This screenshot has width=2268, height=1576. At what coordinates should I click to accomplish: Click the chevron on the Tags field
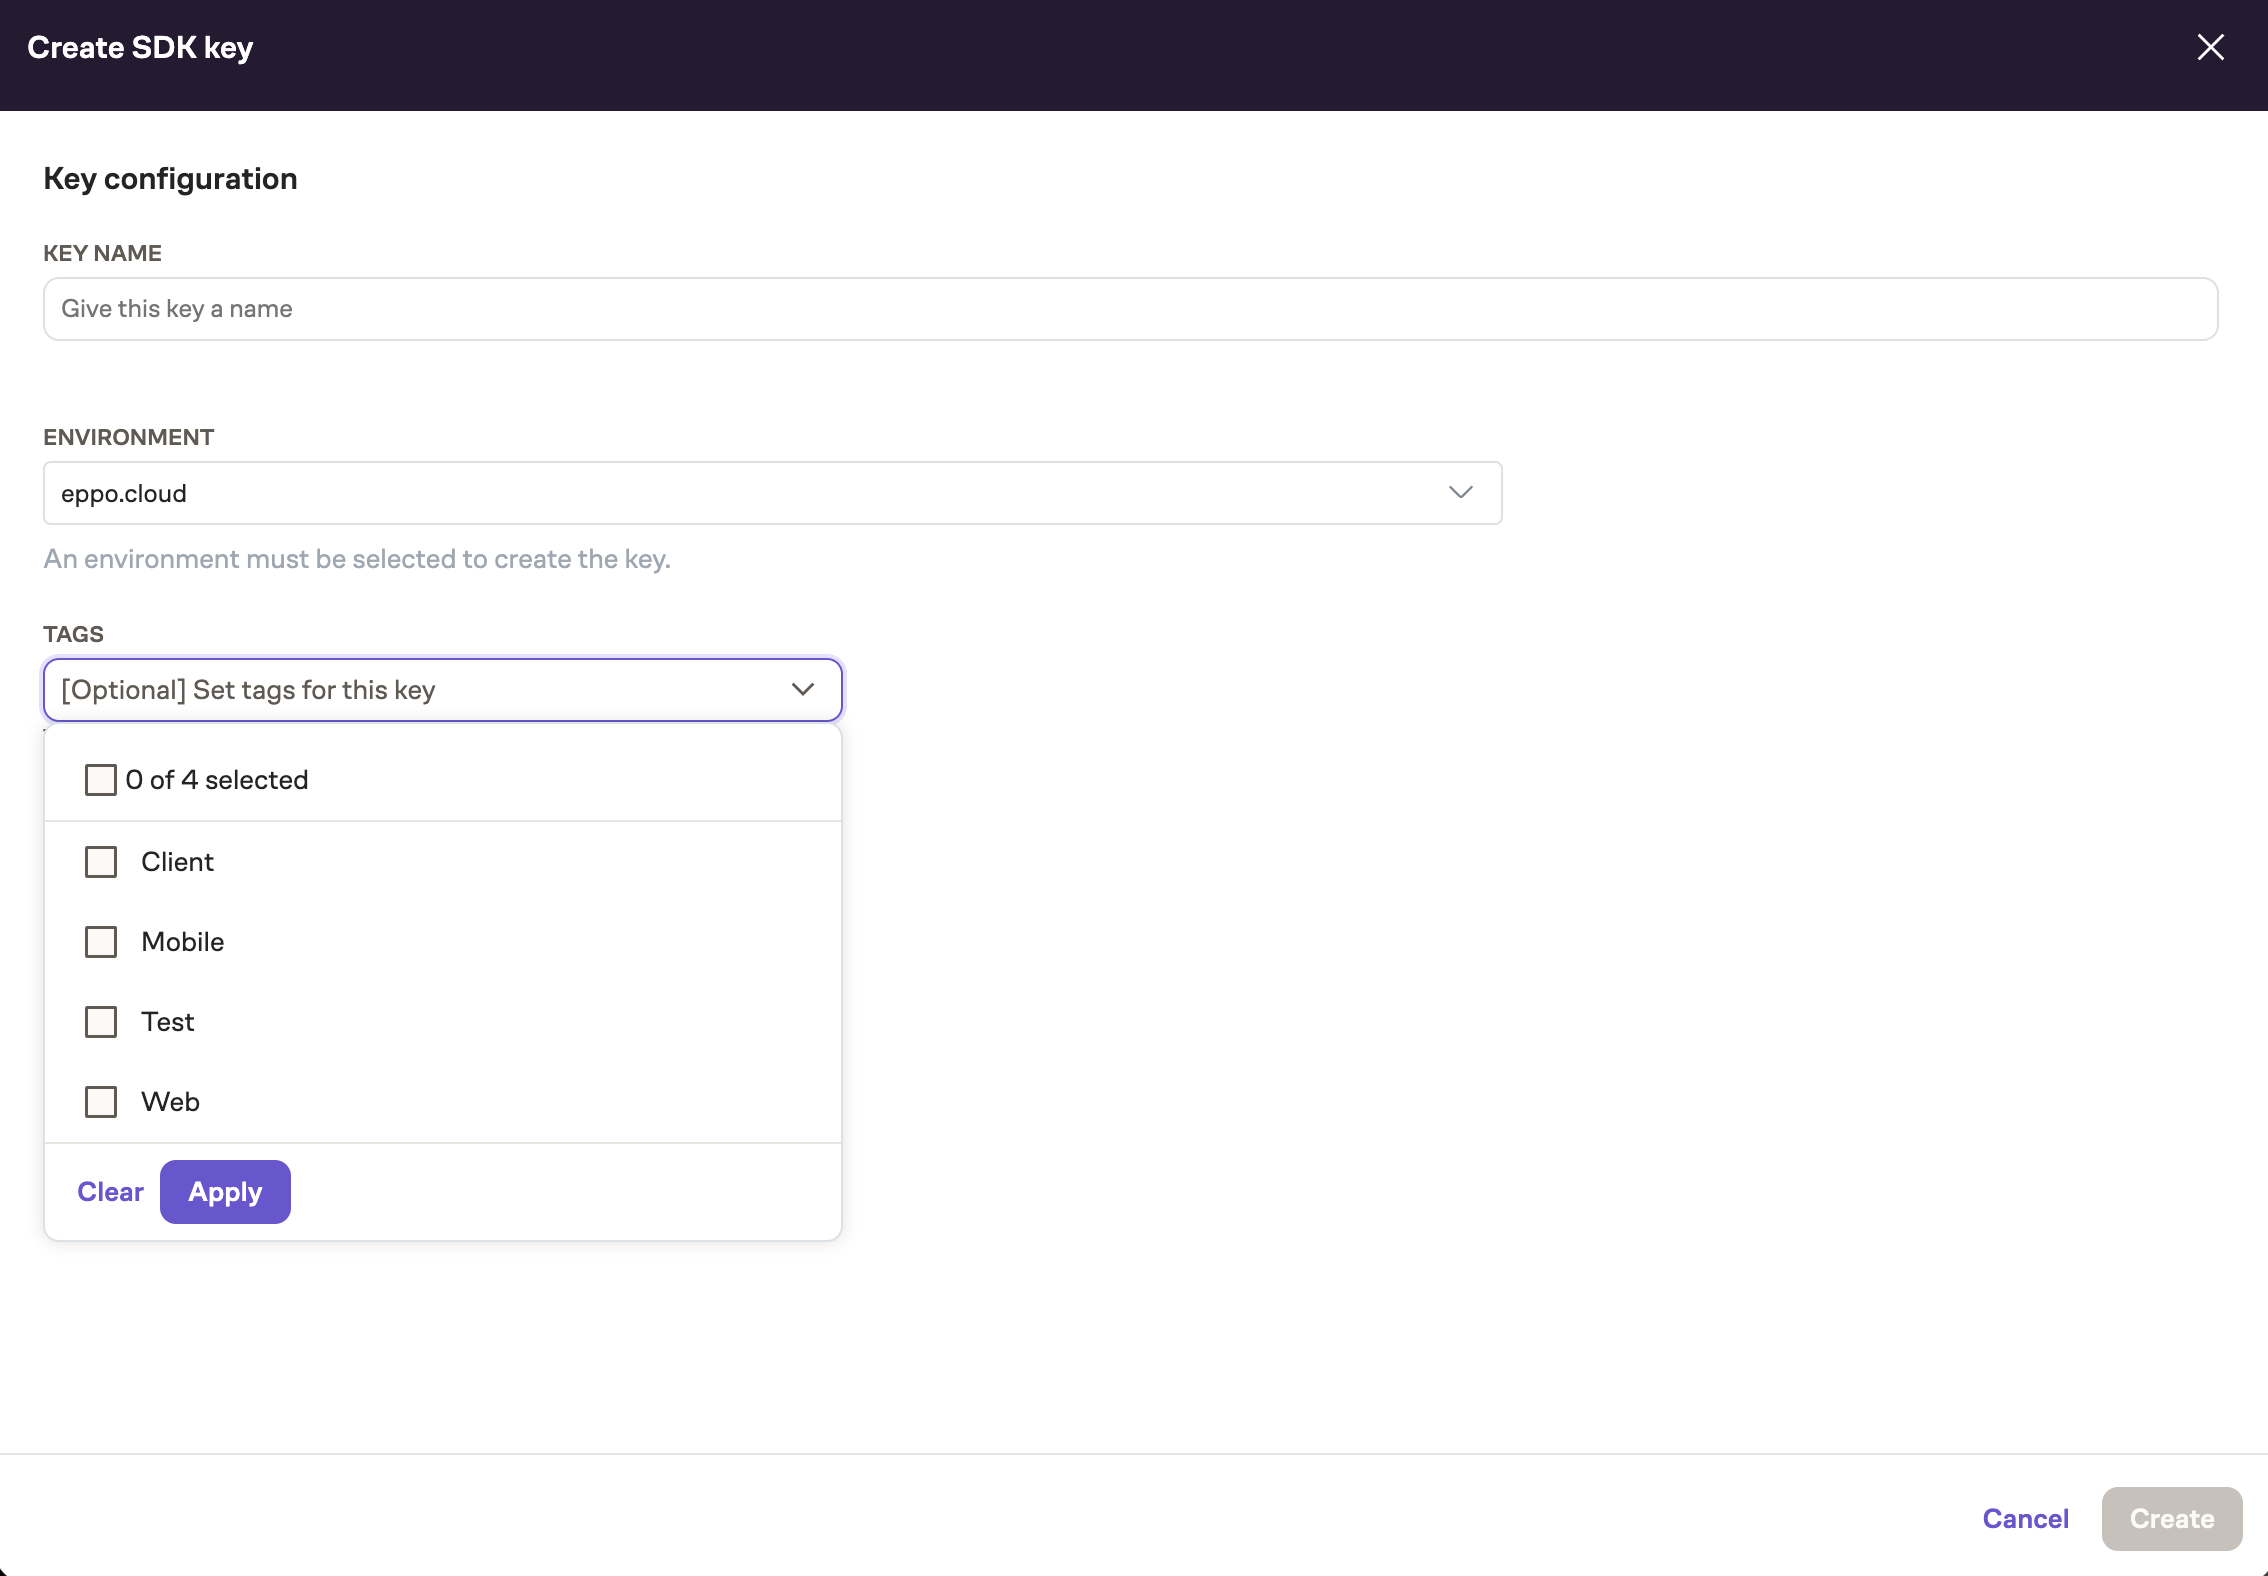click(x=801, y=689)
